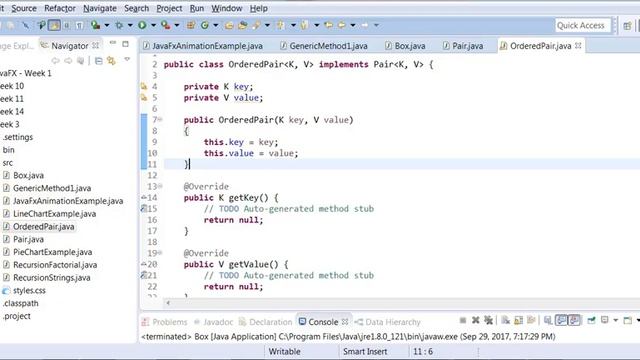This screenshot has height=360, width=640.
Task: Minimize the Navigator view
Action: (x=113, y=43)
